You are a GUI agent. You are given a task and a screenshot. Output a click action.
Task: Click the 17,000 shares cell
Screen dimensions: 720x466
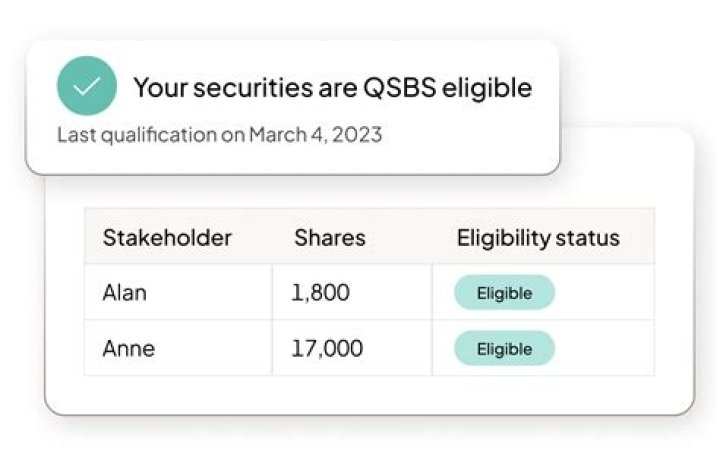(327, 349)
